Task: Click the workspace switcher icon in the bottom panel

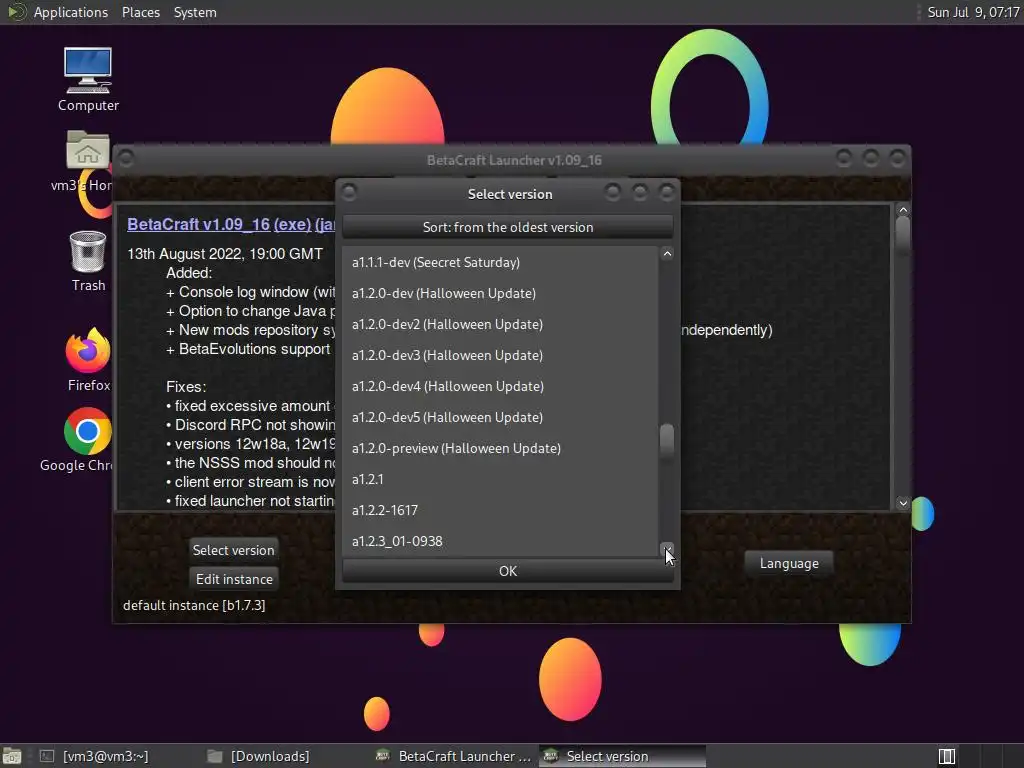Action: click(x=946, y=756)
